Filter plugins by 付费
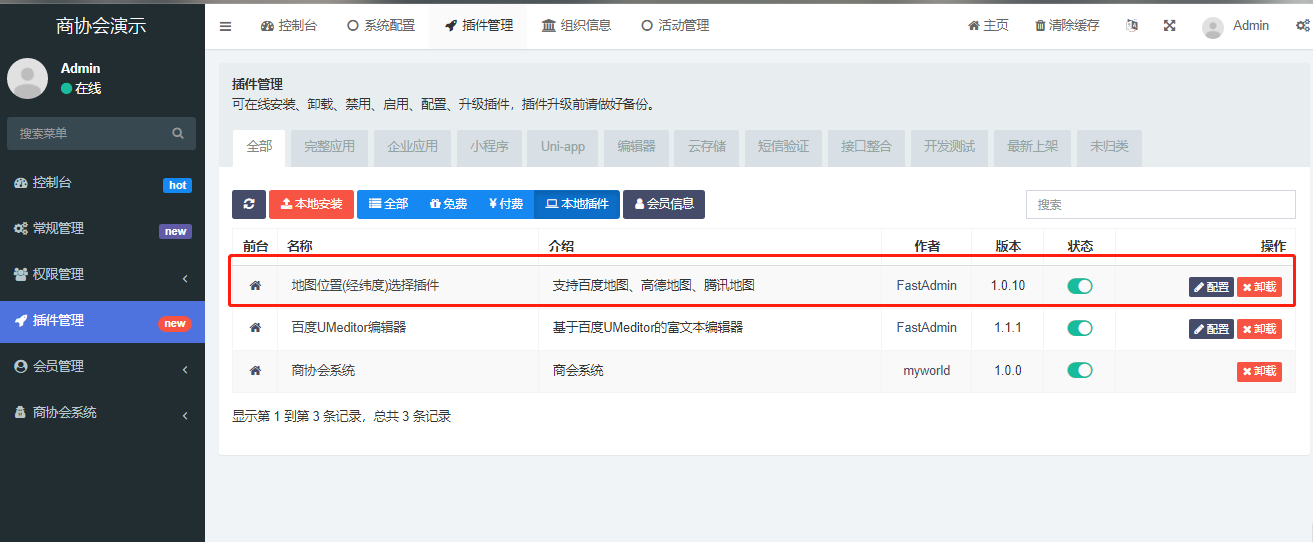The width and height of the screenshot is (1313, 542). click(506, 204)
